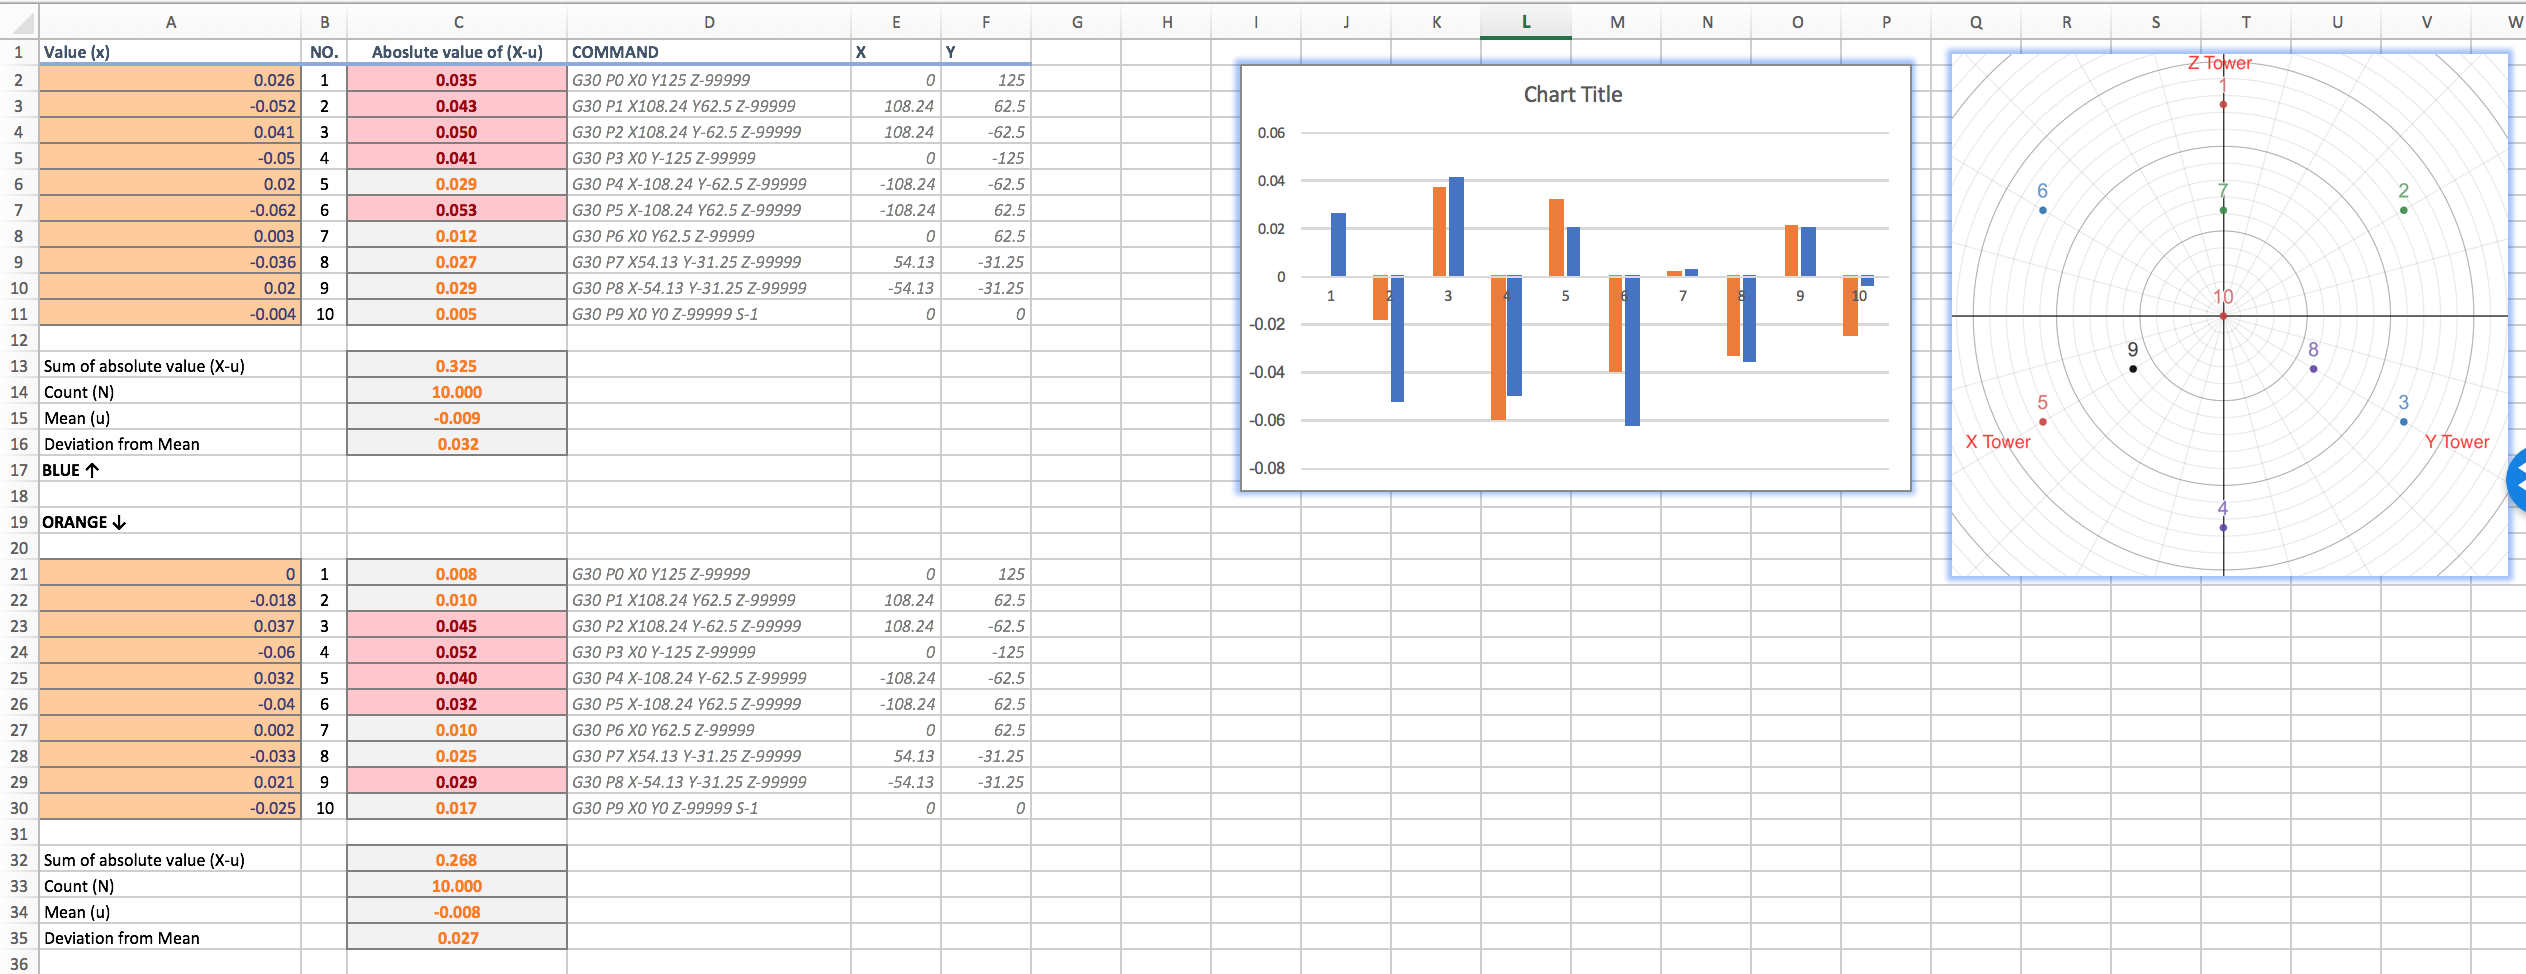Select the 'Chart Title' text in bar chart
The image size is (2526, 974).
1573,94
